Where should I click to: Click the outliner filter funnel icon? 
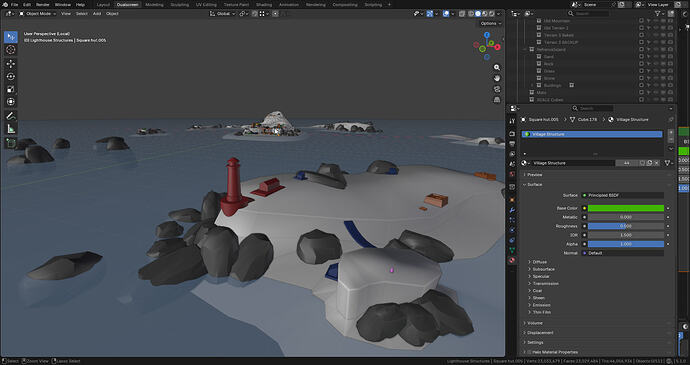click(657, 14)
